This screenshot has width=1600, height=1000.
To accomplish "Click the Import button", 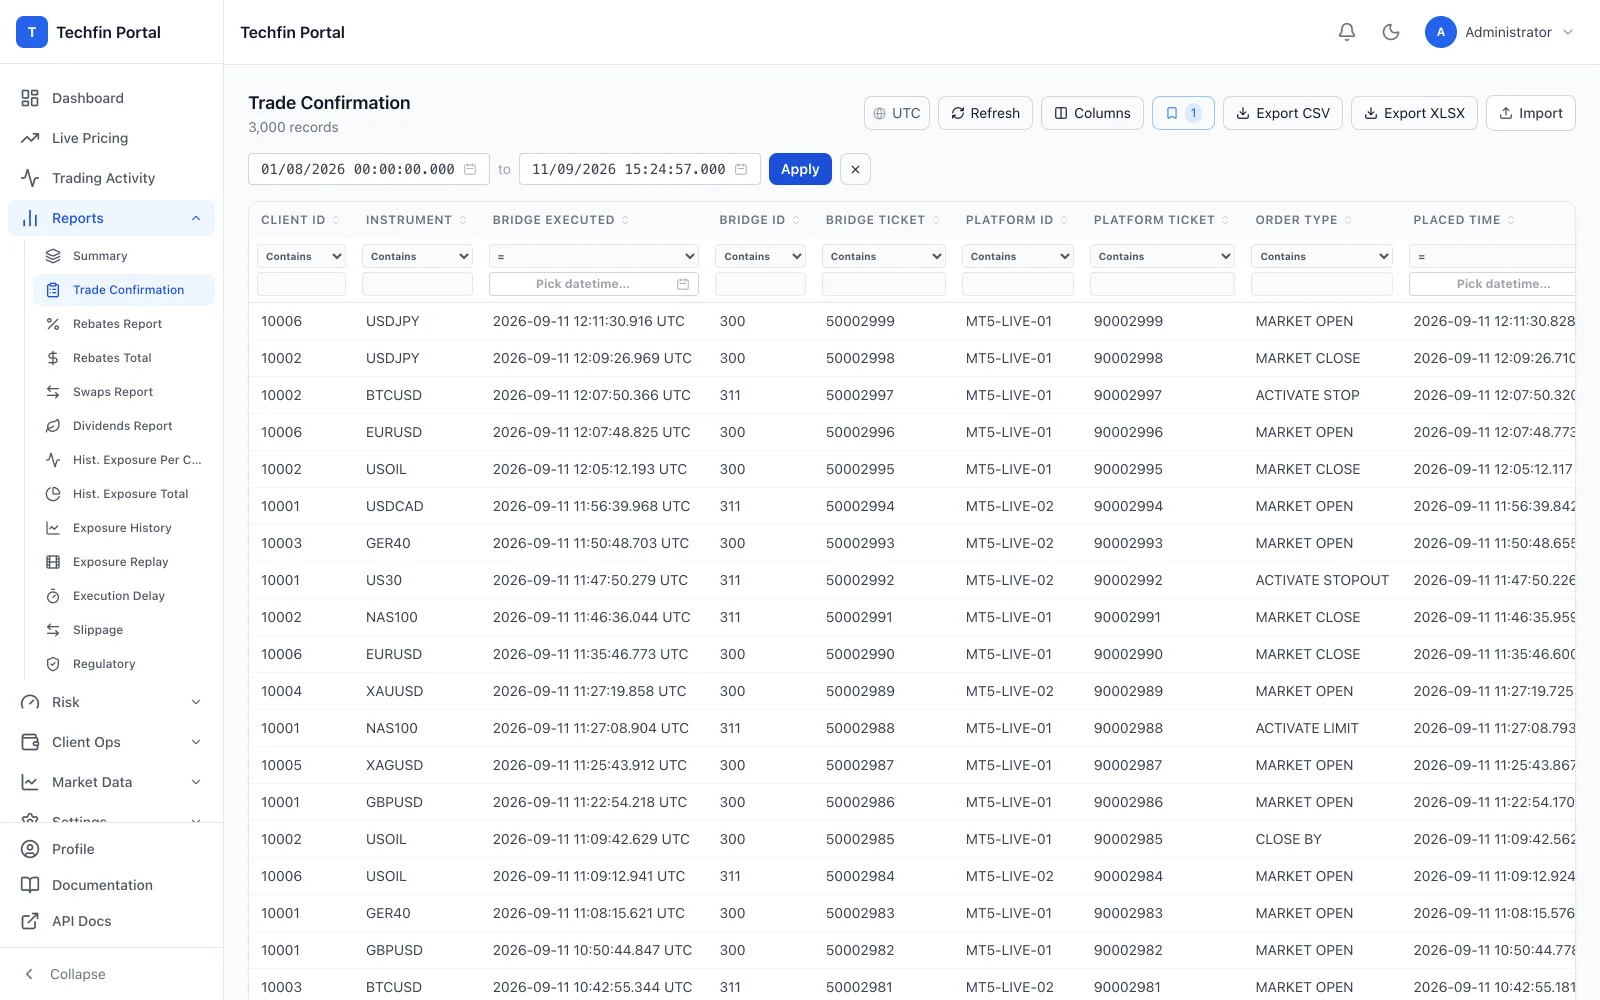I will pyautogui.click(x=1531, y=113).
